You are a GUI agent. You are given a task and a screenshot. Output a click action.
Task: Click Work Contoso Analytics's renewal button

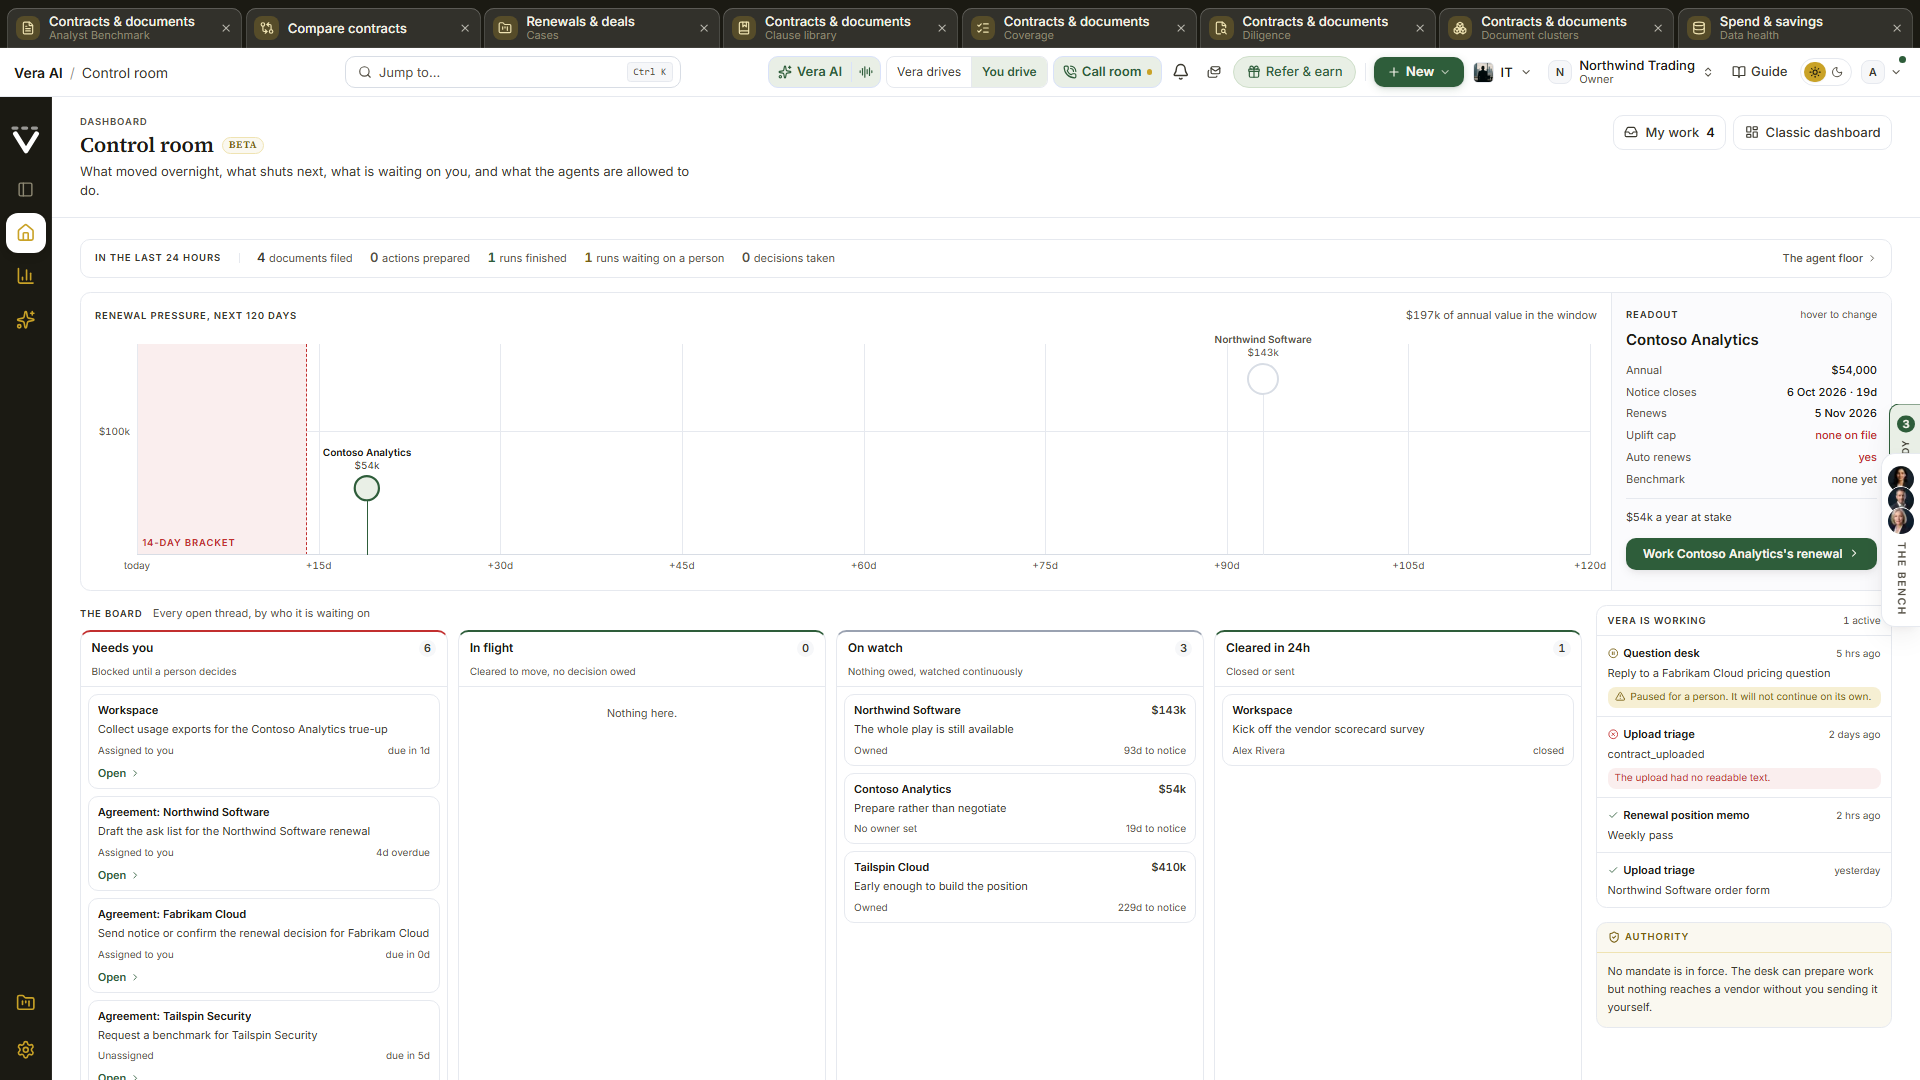[1750, 554]
